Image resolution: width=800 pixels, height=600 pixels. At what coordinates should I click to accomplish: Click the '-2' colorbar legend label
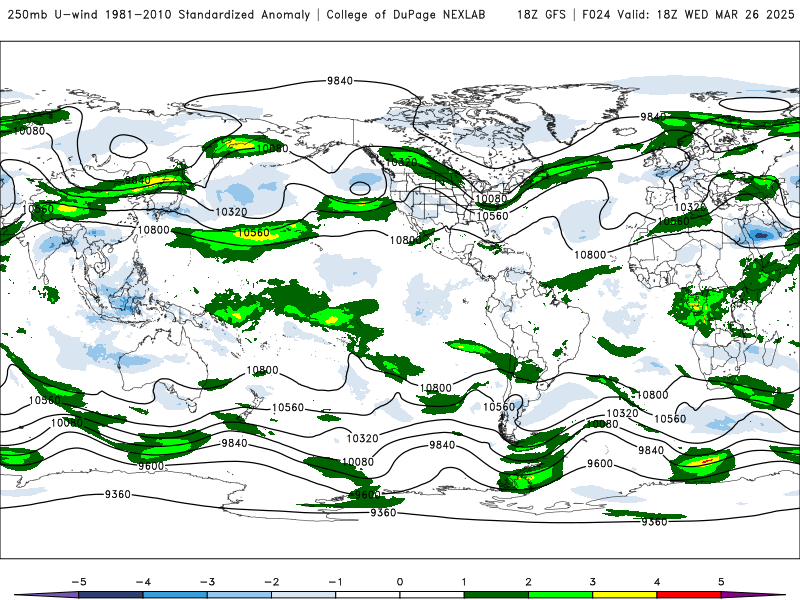click(x=271, y=582)
